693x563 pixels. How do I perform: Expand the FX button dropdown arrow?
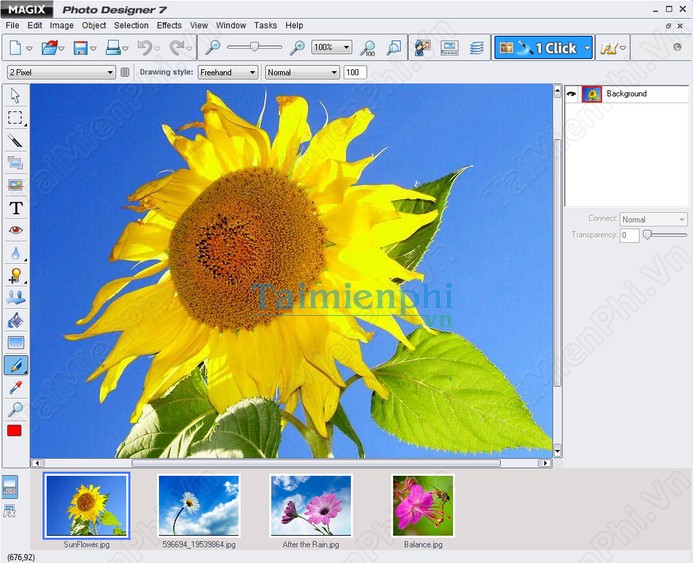(x=623, y=48)
